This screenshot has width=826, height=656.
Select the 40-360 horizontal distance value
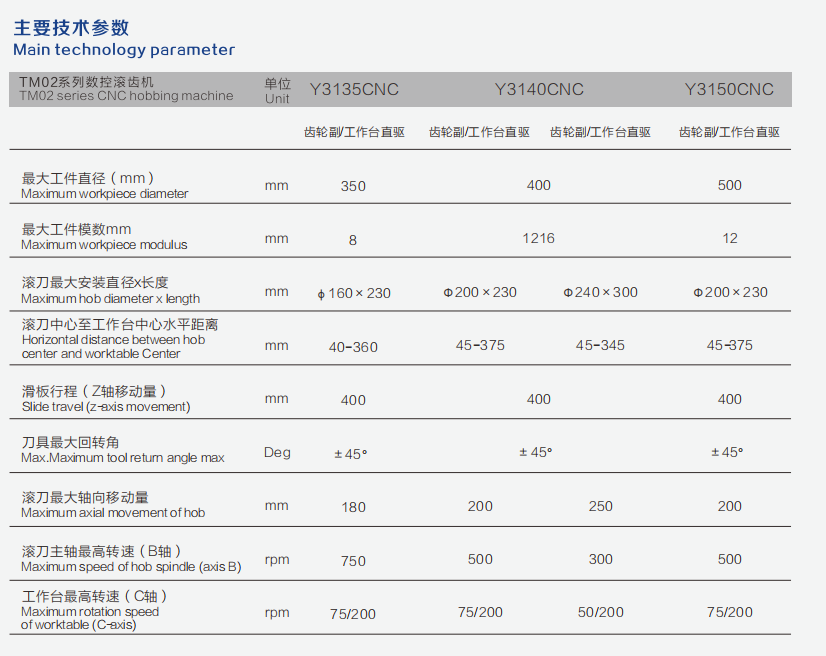tap(353, 345)
